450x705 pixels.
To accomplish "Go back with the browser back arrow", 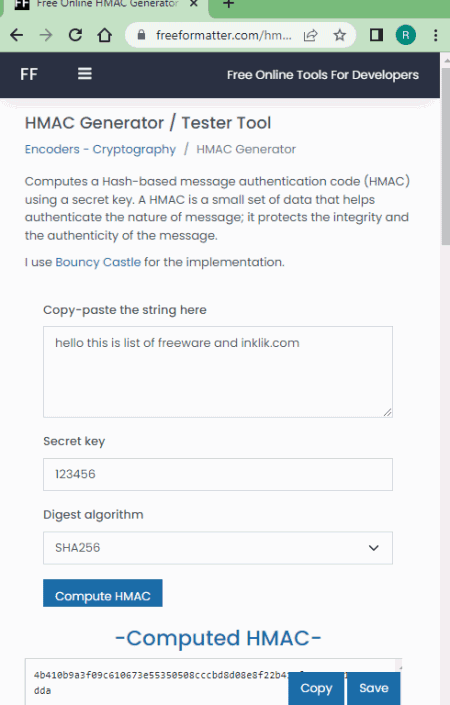I will [x=17, y=35].
